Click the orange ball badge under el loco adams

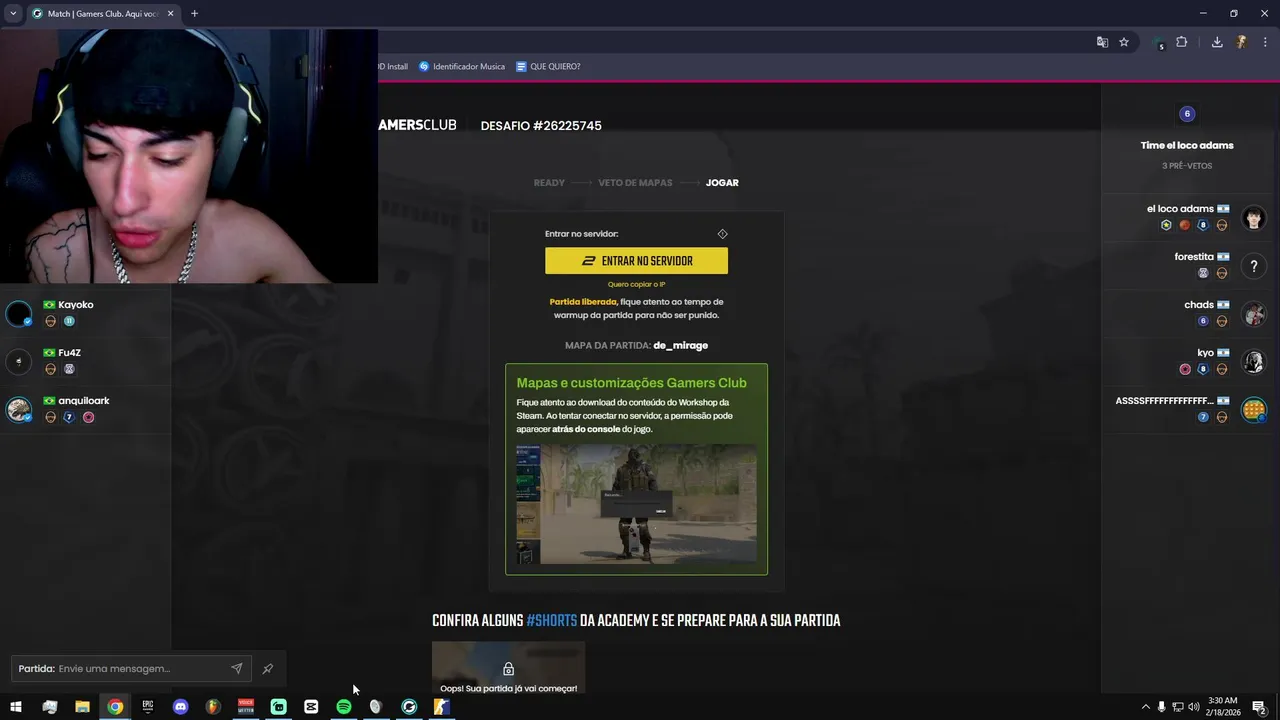tap(1185, 225)
